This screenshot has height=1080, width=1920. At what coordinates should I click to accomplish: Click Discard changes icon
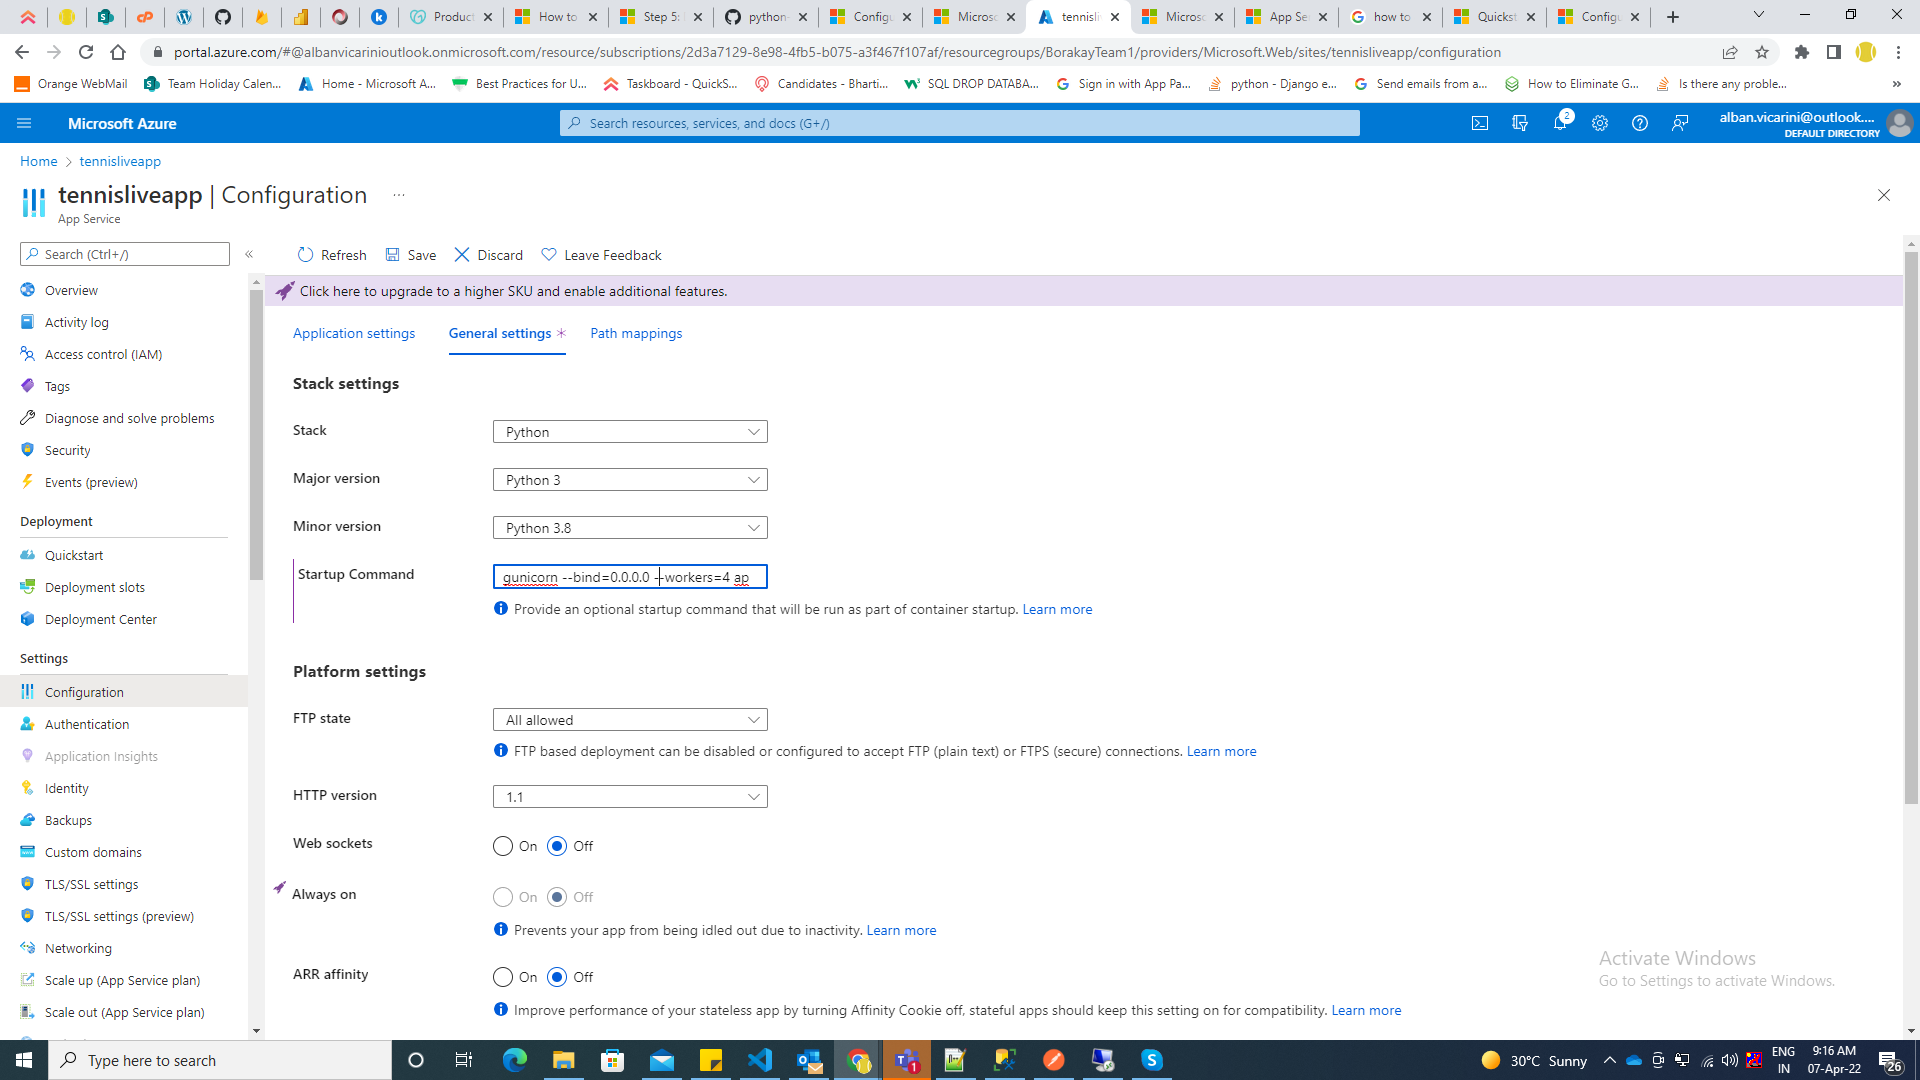pyautogui.click(x=462, y=255)
